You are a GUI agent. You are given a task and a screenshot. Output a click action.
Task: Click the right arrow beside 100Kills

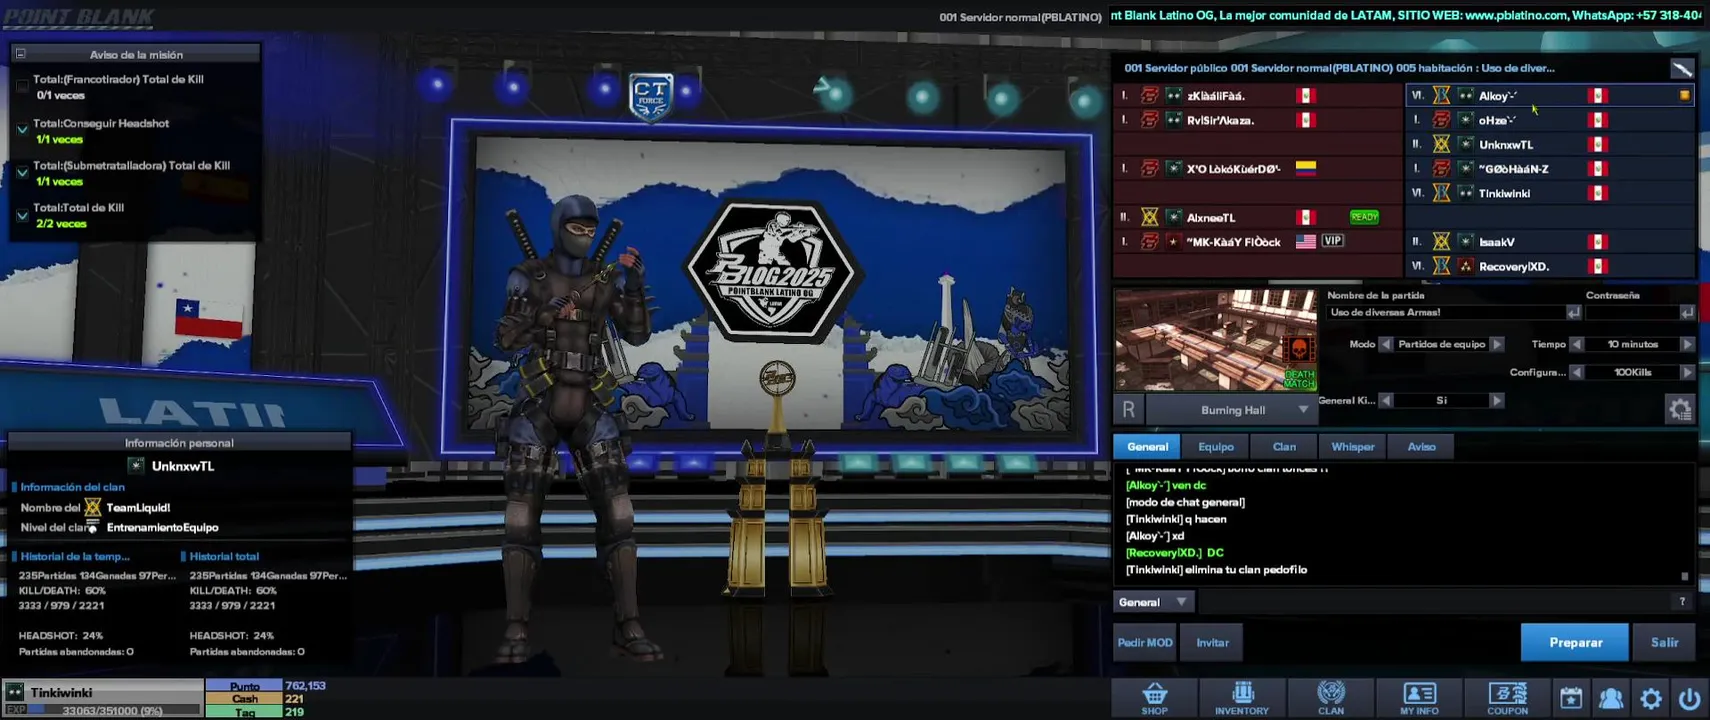coord(1687,372)
